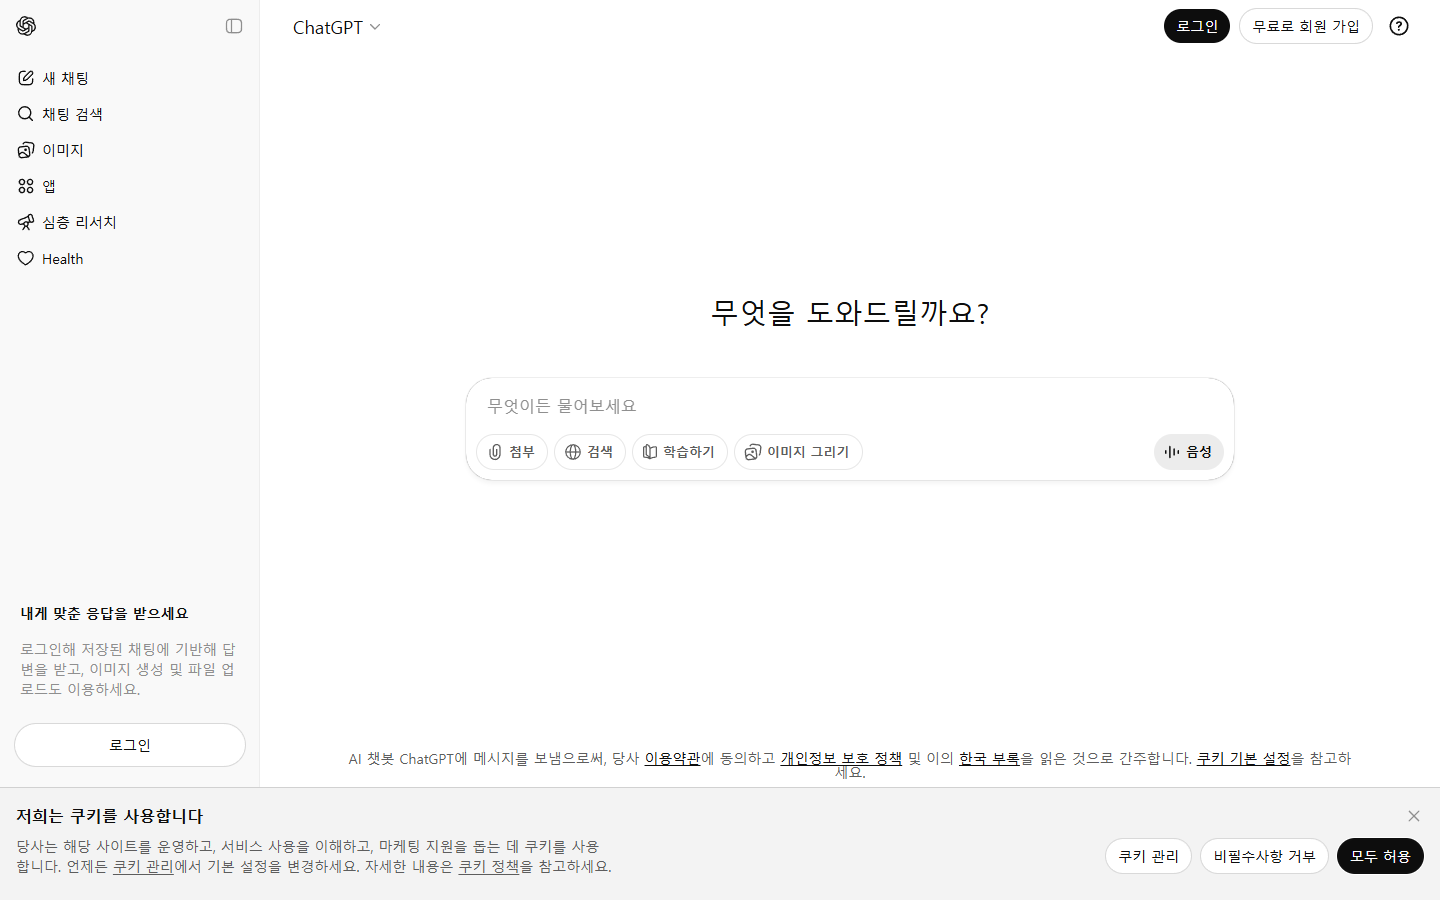Activate 이미지 그리기 image generation mode

798,452
